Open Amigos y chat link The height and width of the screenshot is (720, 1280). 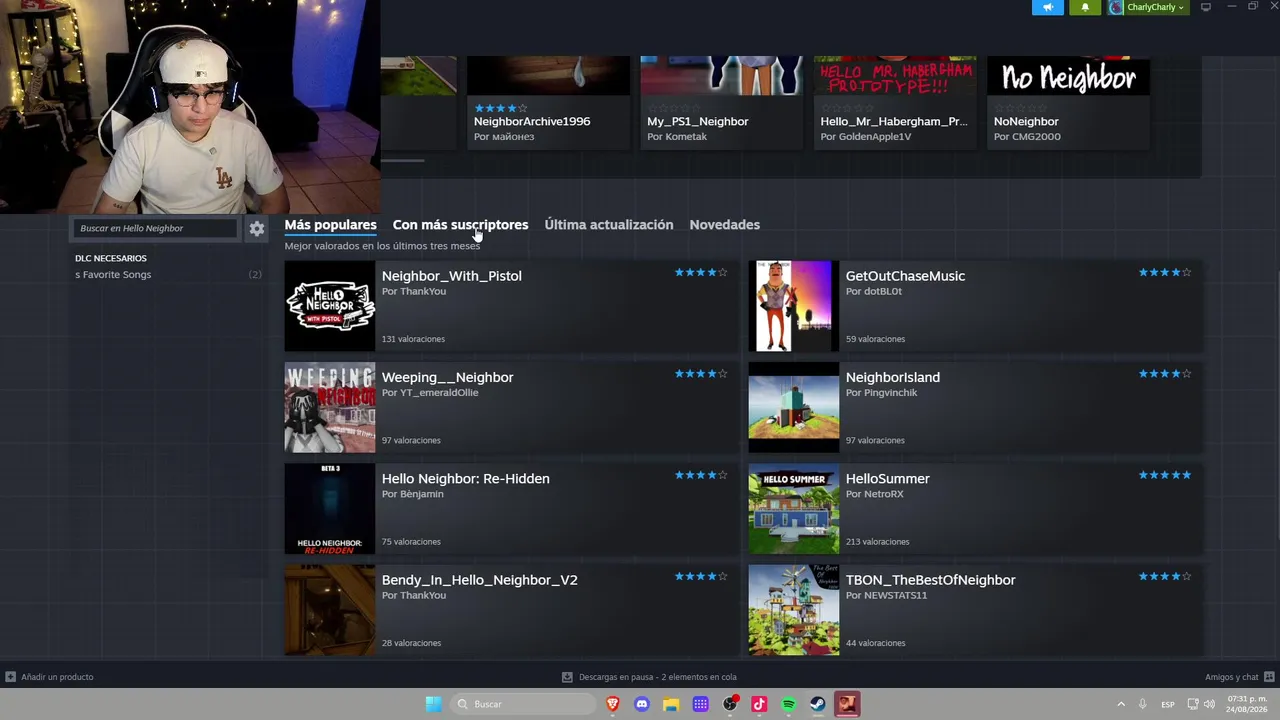(1232, 677)
